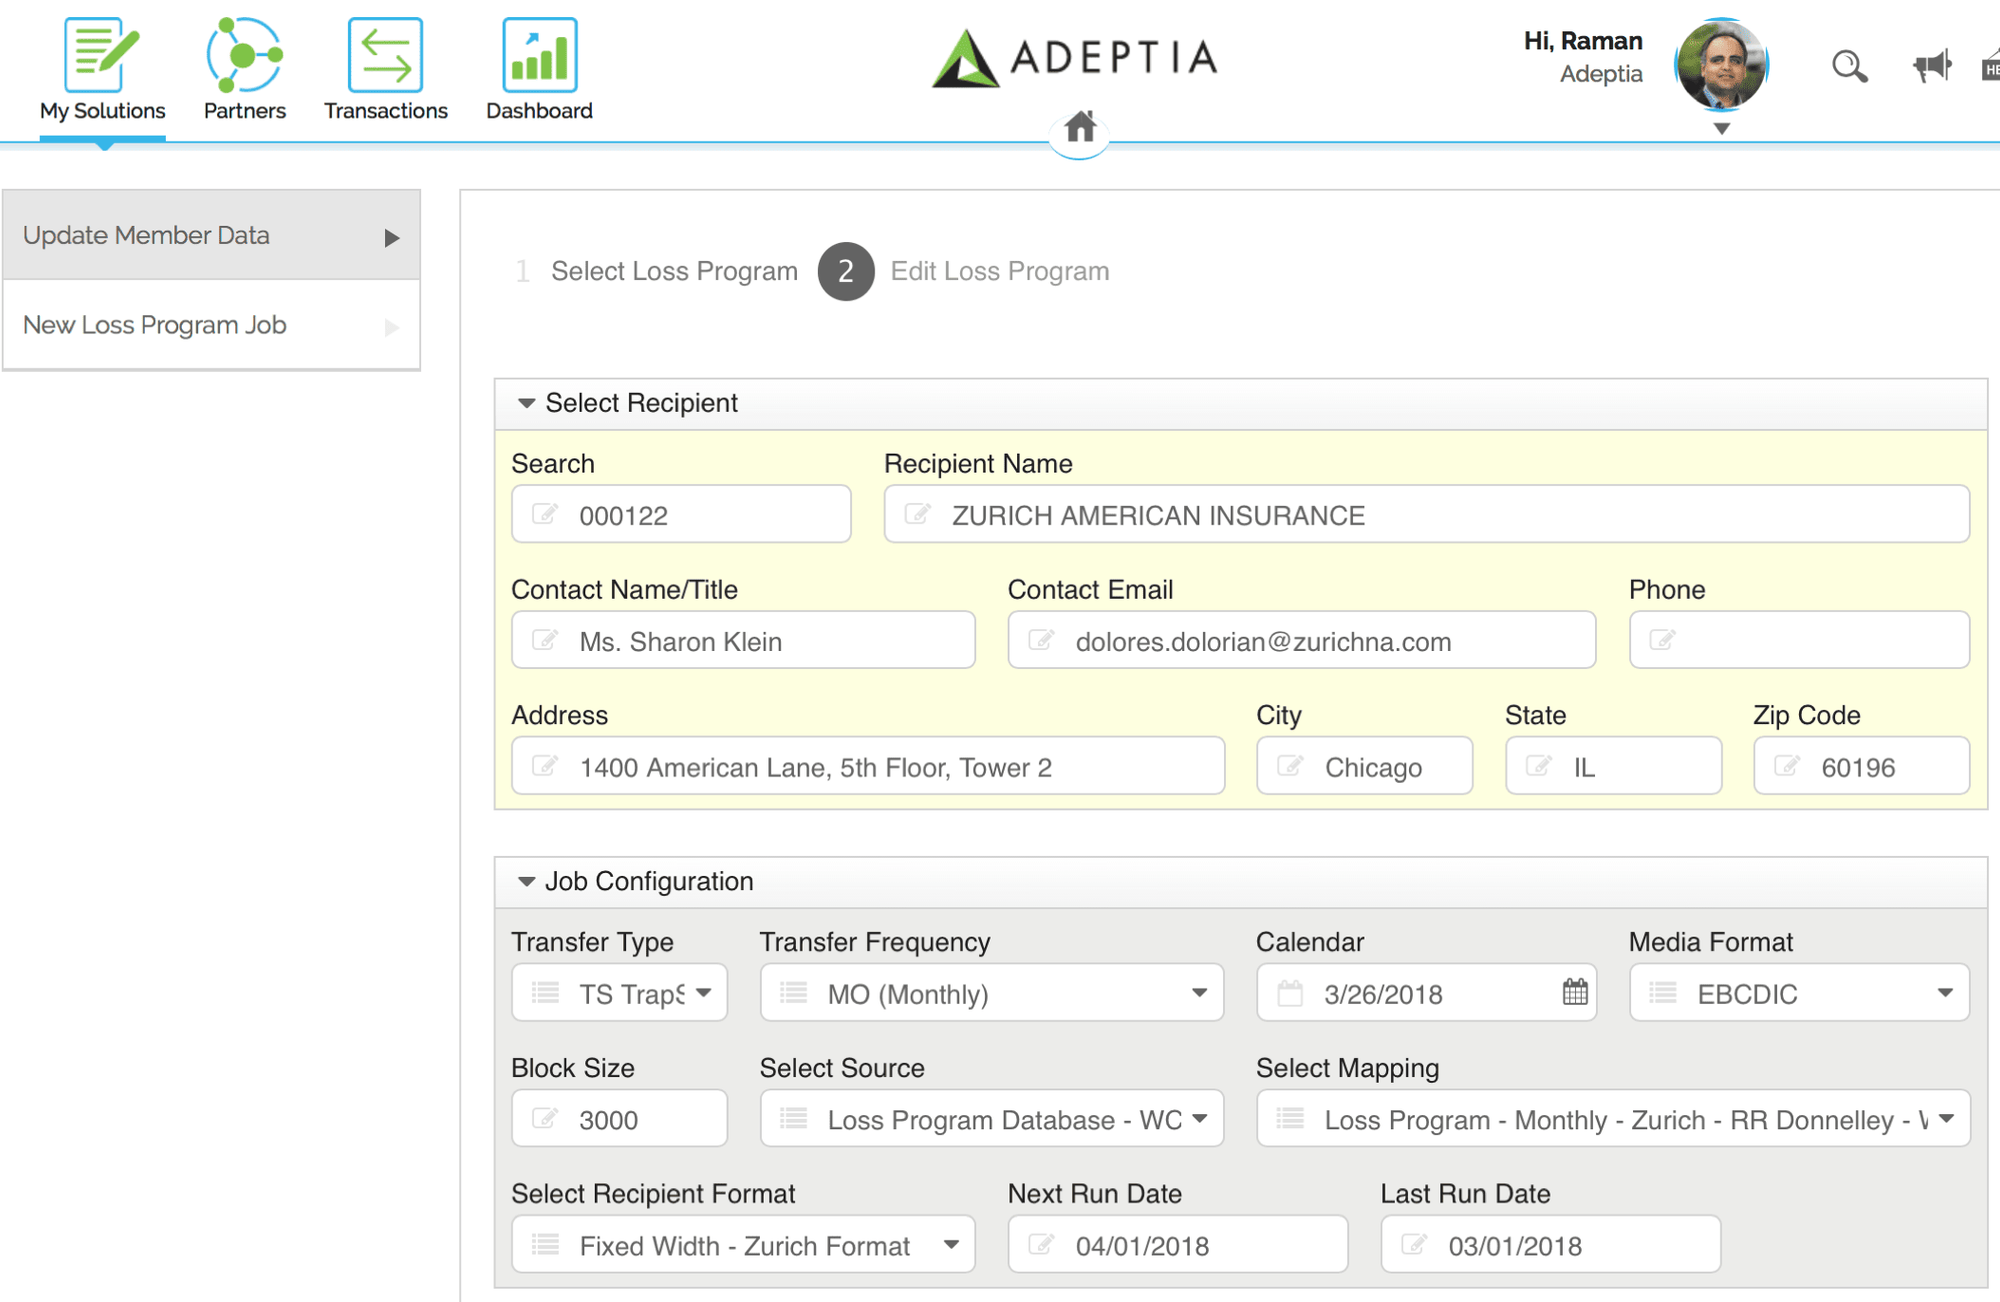Open the Dashboard chart icon
2000x1302 pixels.
point(539,56)
